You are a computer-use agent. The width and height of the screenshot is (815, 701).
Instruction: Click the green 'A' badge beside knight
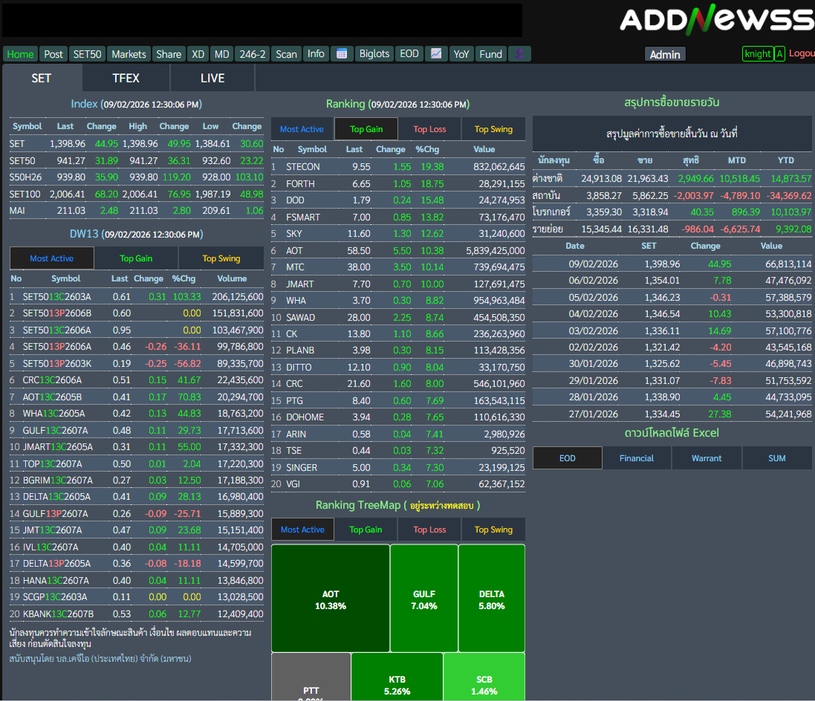point(779,54)
